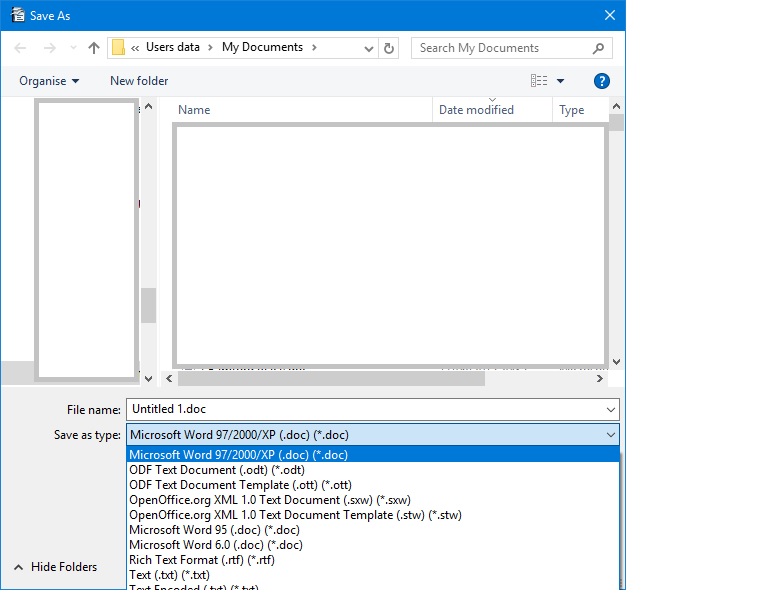Click the search magnifier icon
This screenshot has height=614, width=768.
(x=598, y=48)
